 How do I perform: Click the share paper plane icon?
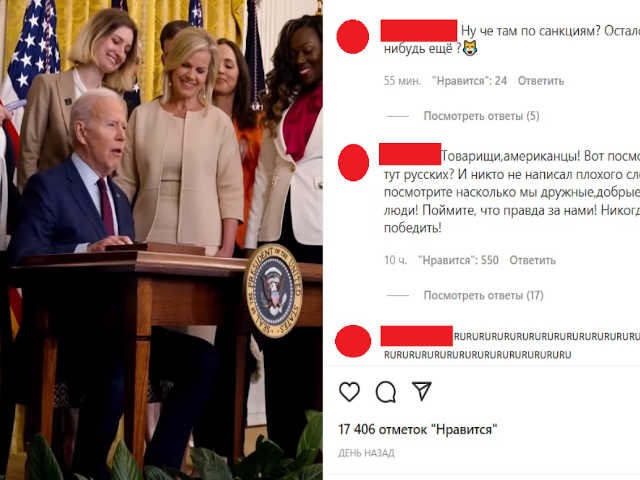pyautogui.click(x=422, y=391)
